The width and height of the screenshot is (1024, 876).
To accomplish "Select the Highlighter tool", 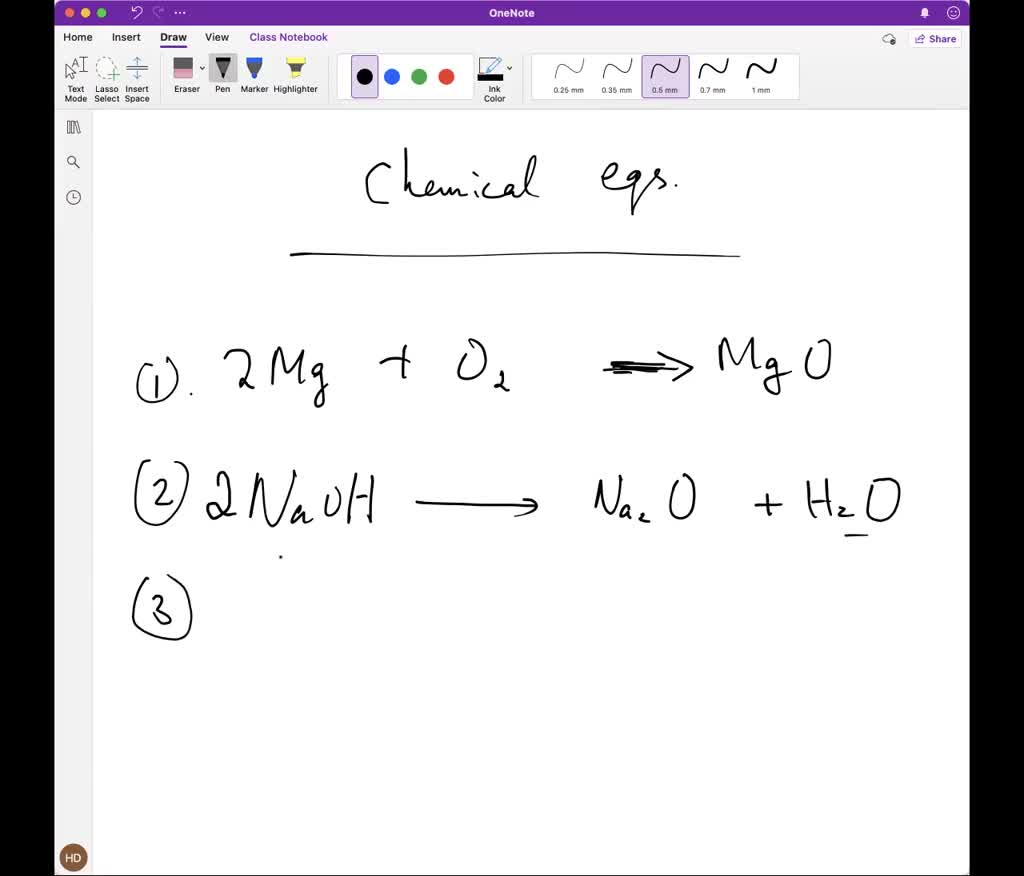I will click(295, 70).
